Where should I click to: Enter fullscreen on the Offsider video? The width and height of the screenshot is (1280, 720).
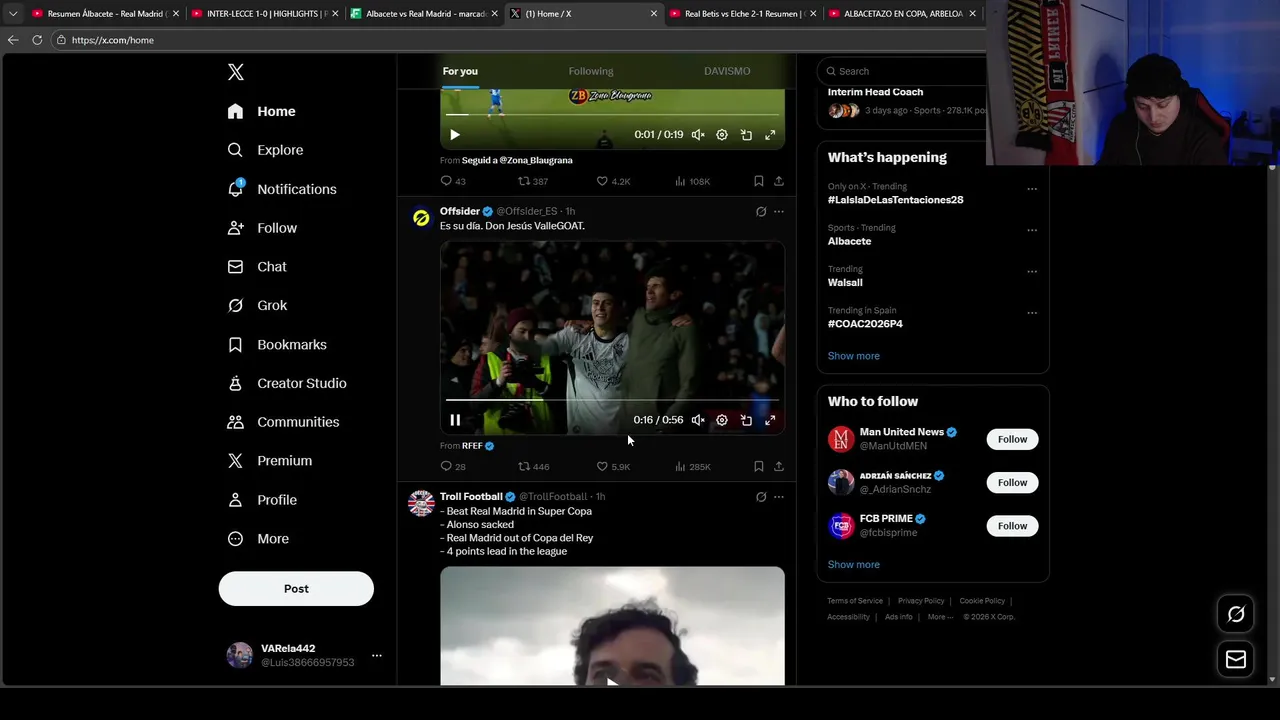click(770, 420)
